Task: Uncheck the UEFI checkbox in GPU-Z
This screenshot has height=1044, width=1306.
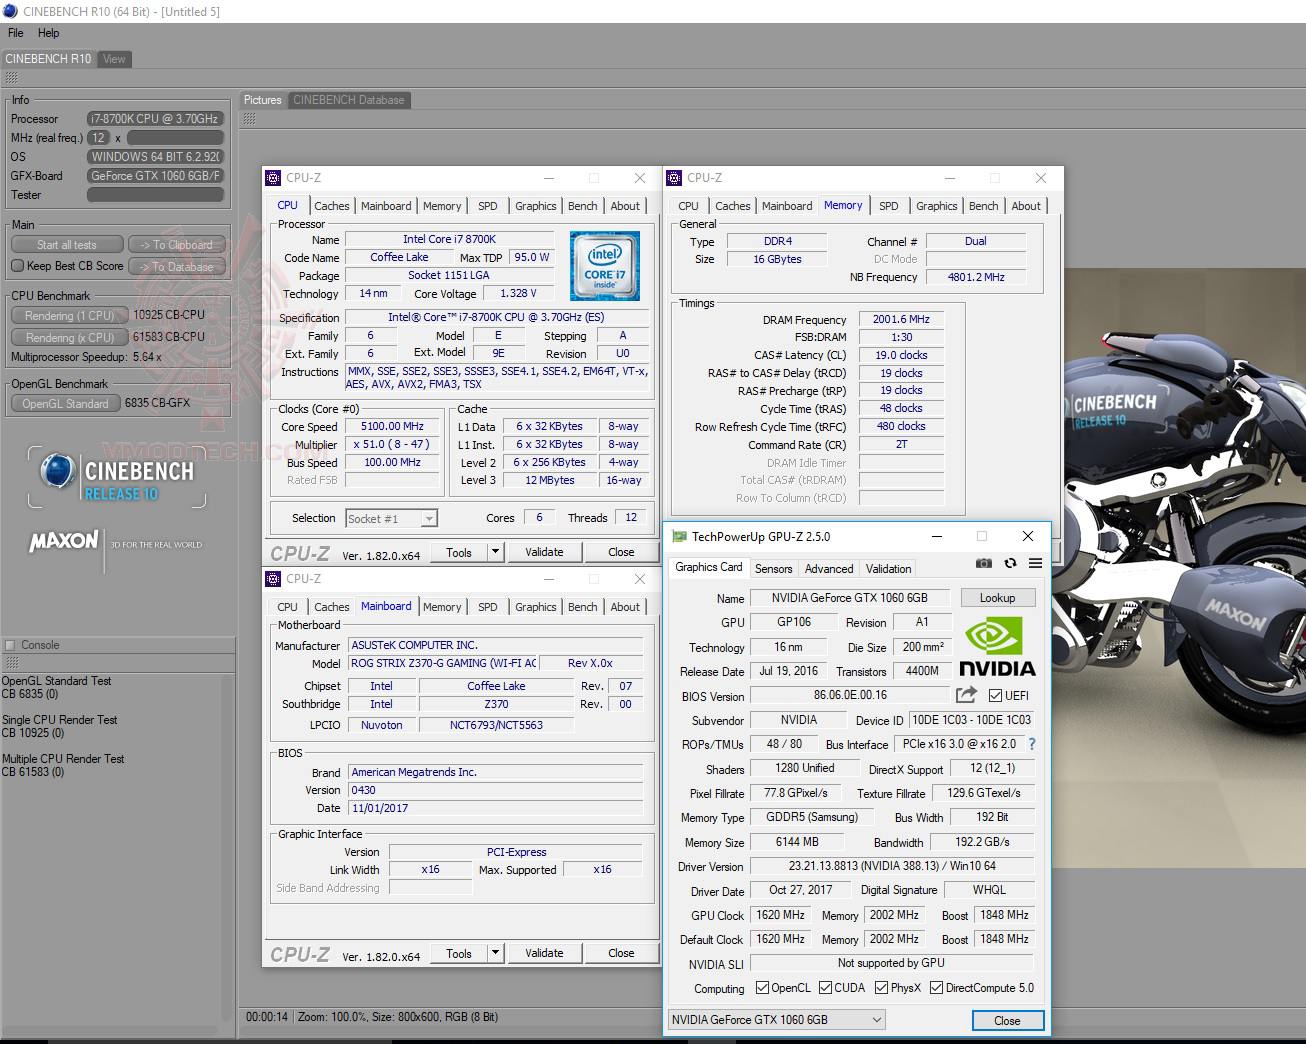Action: click(993, 694)
